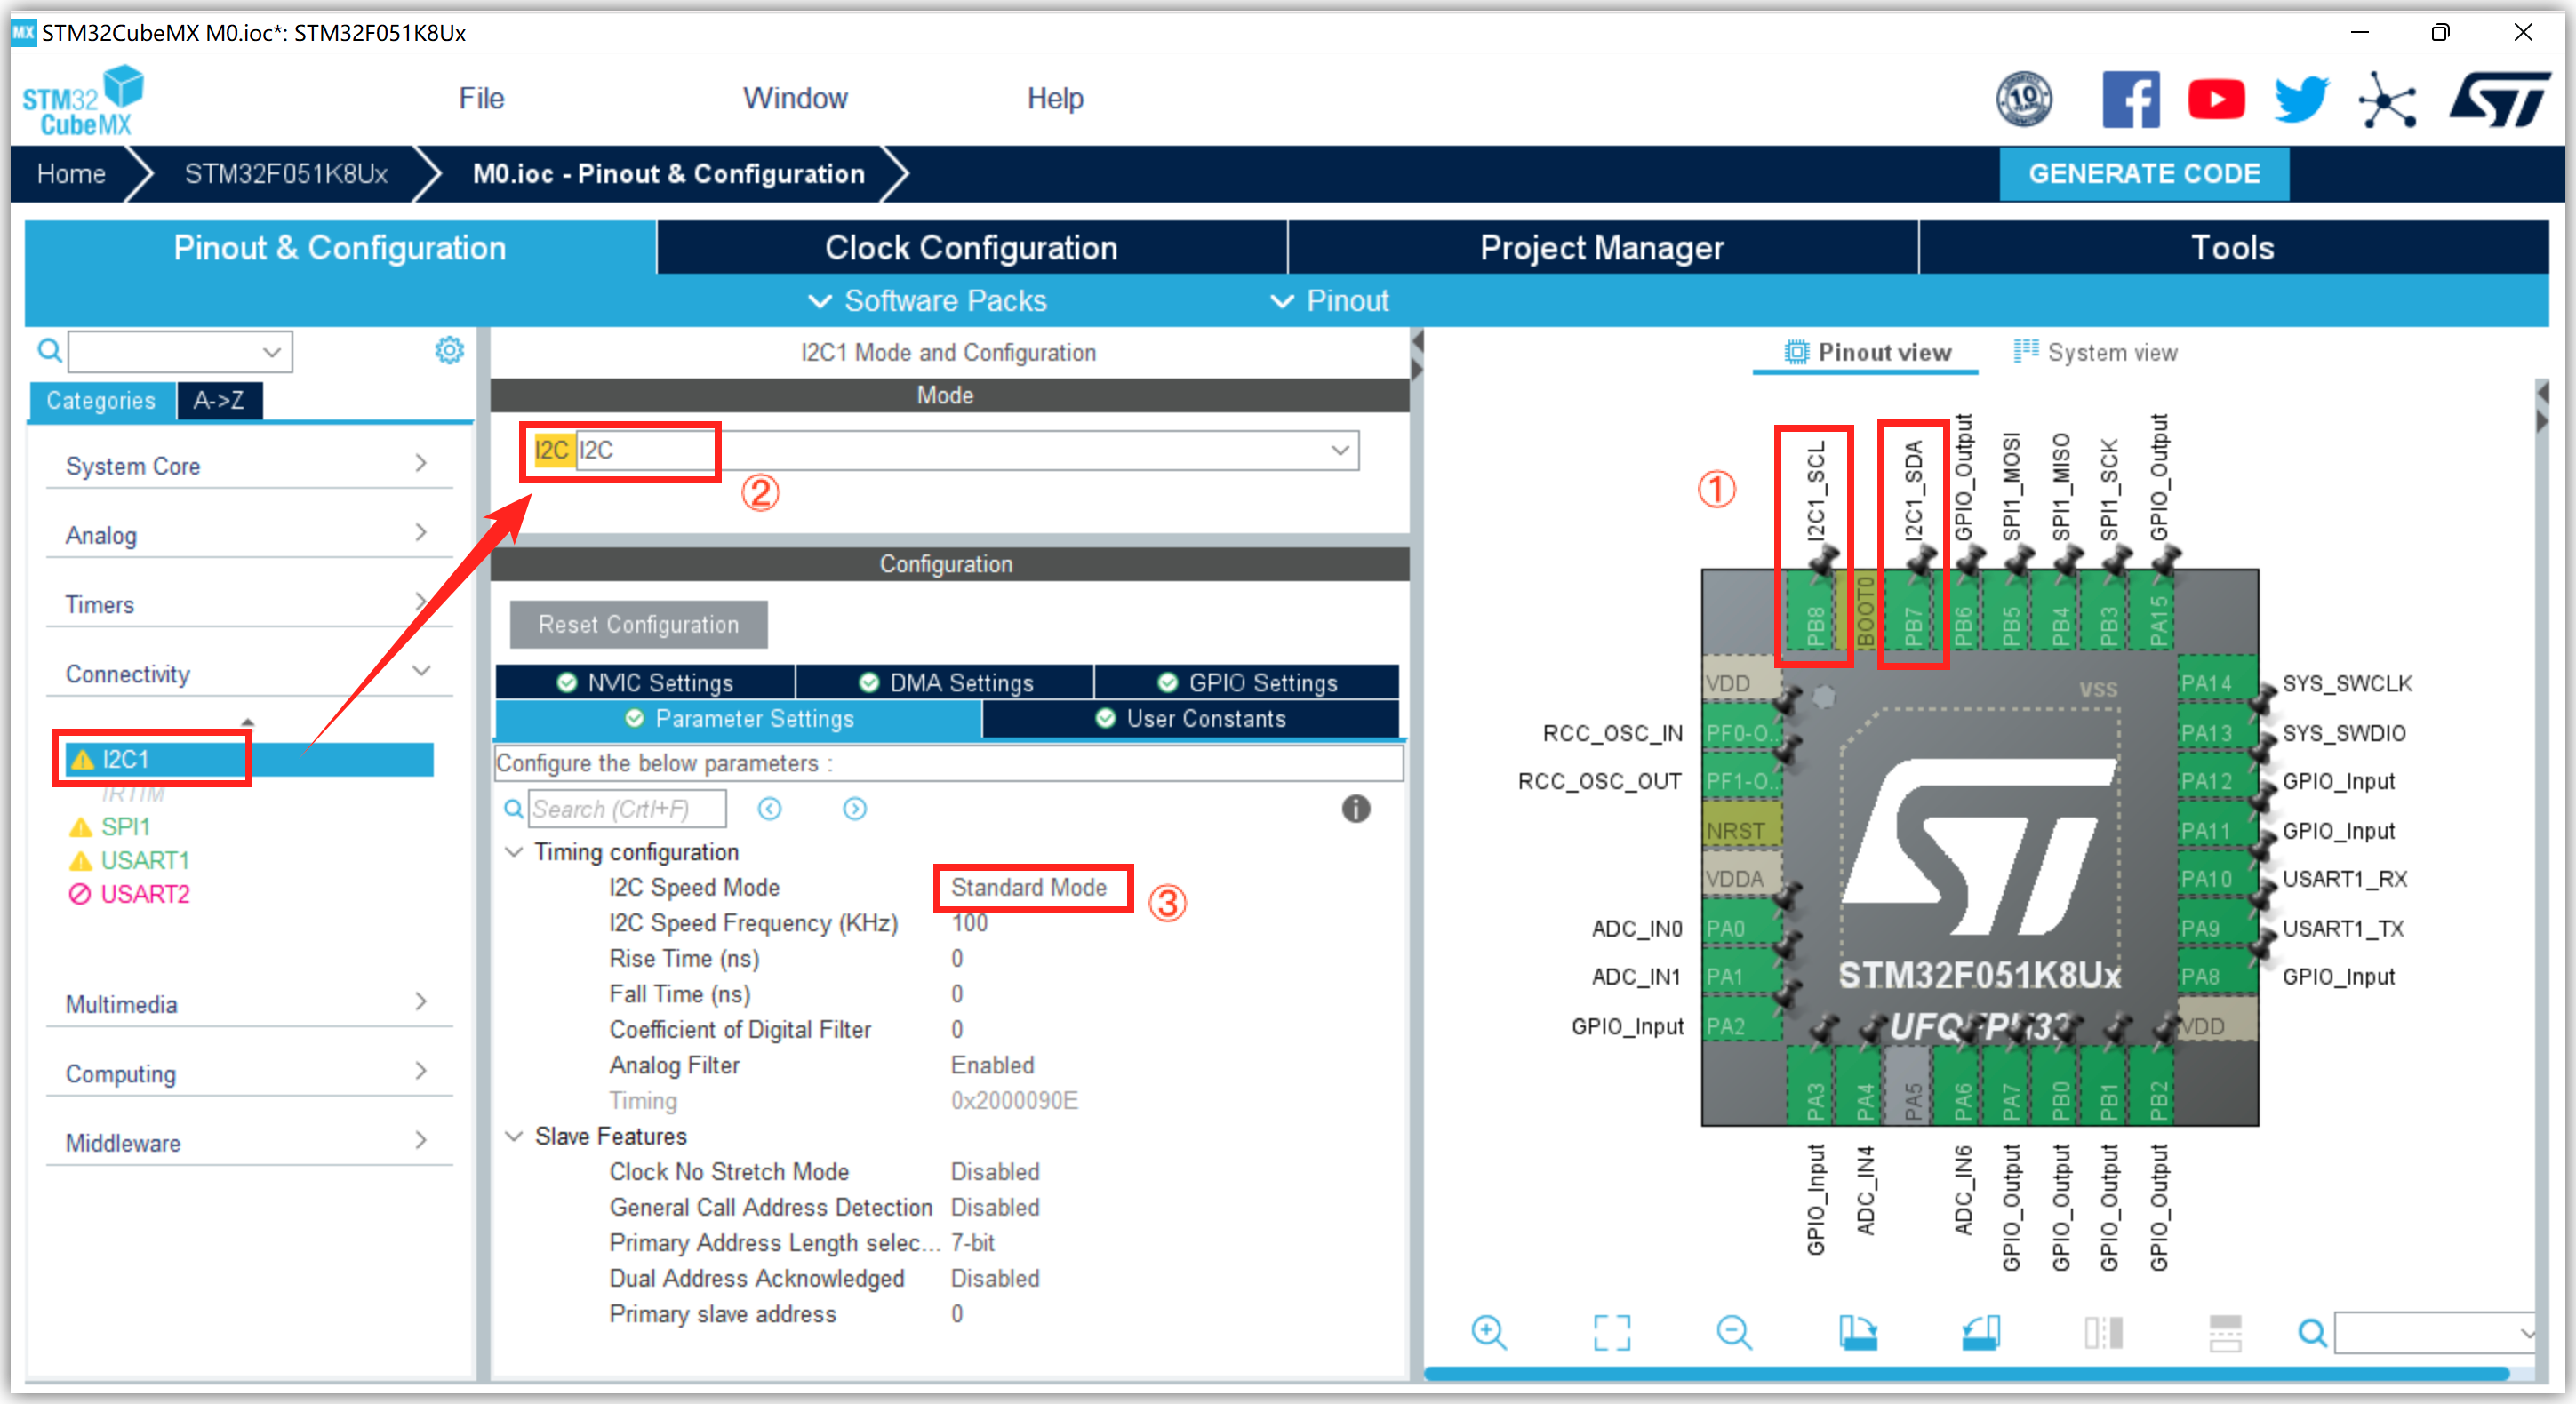Click the parameter info icon
This screenshot has width=2576, height=1404.
[x=1355, y=808]
